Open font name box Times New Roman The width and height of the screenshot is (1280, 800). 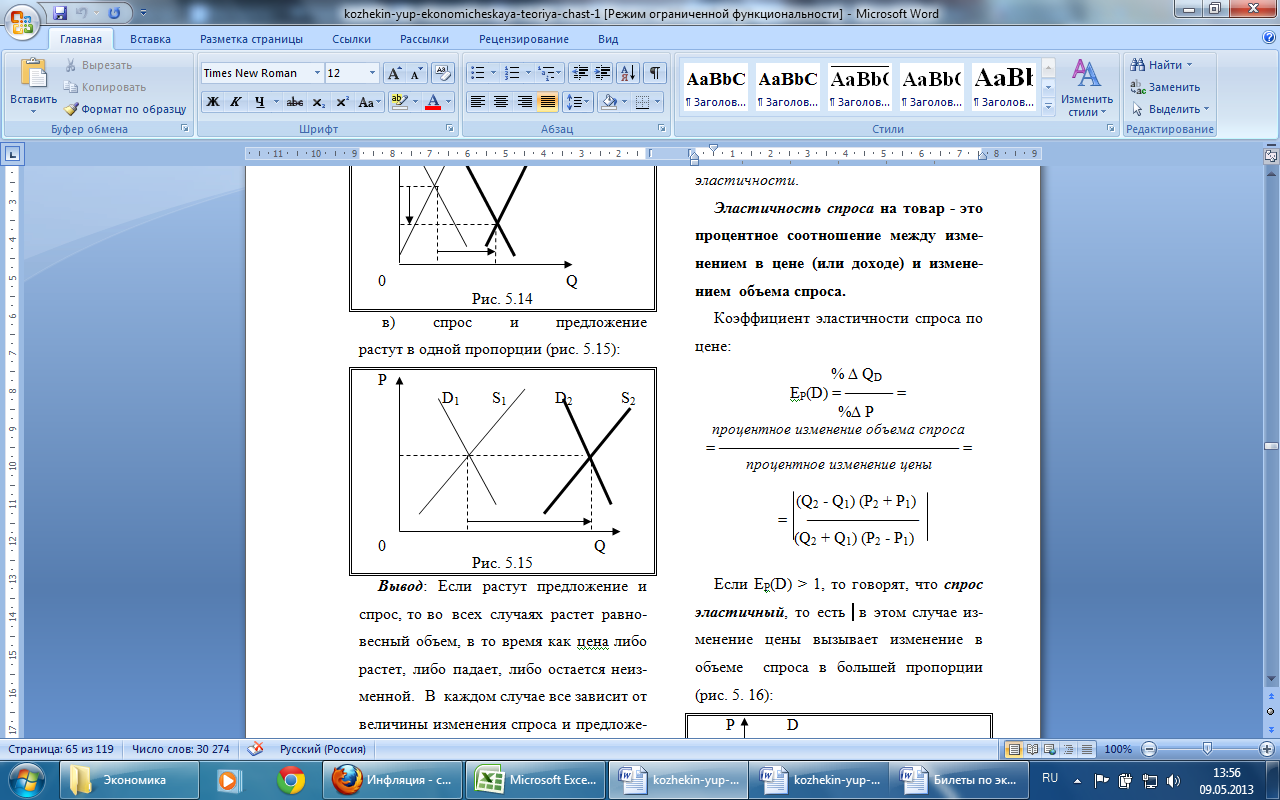[262, 73]
